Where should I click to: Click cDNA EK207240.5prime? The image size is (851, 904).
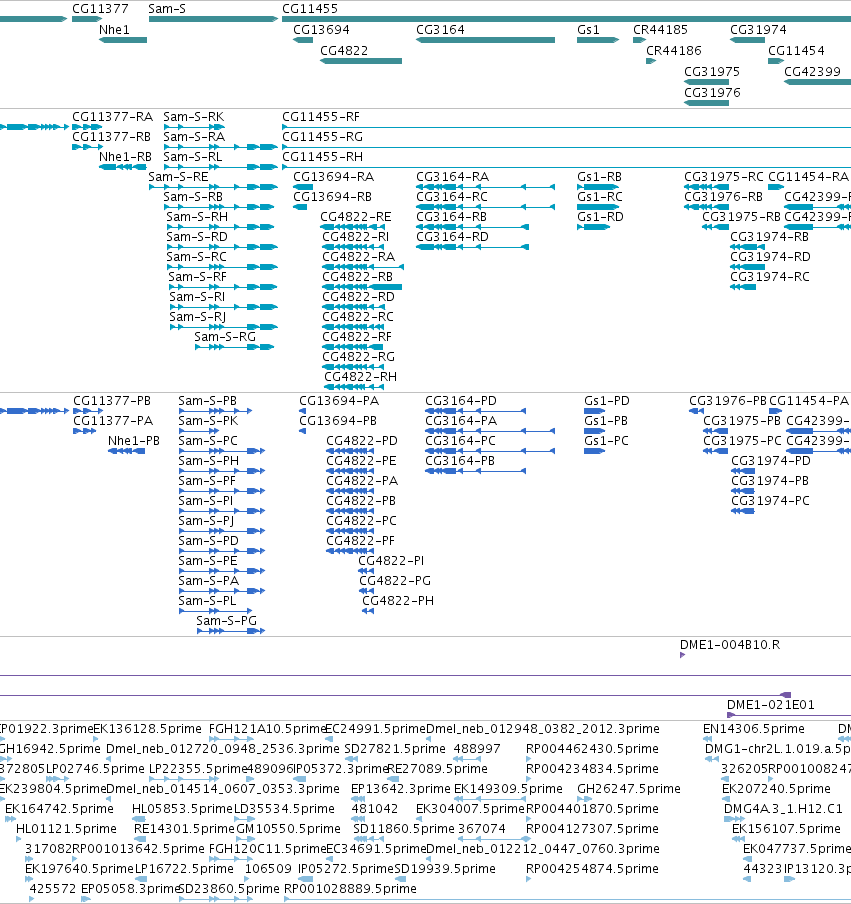pos(776,789)
